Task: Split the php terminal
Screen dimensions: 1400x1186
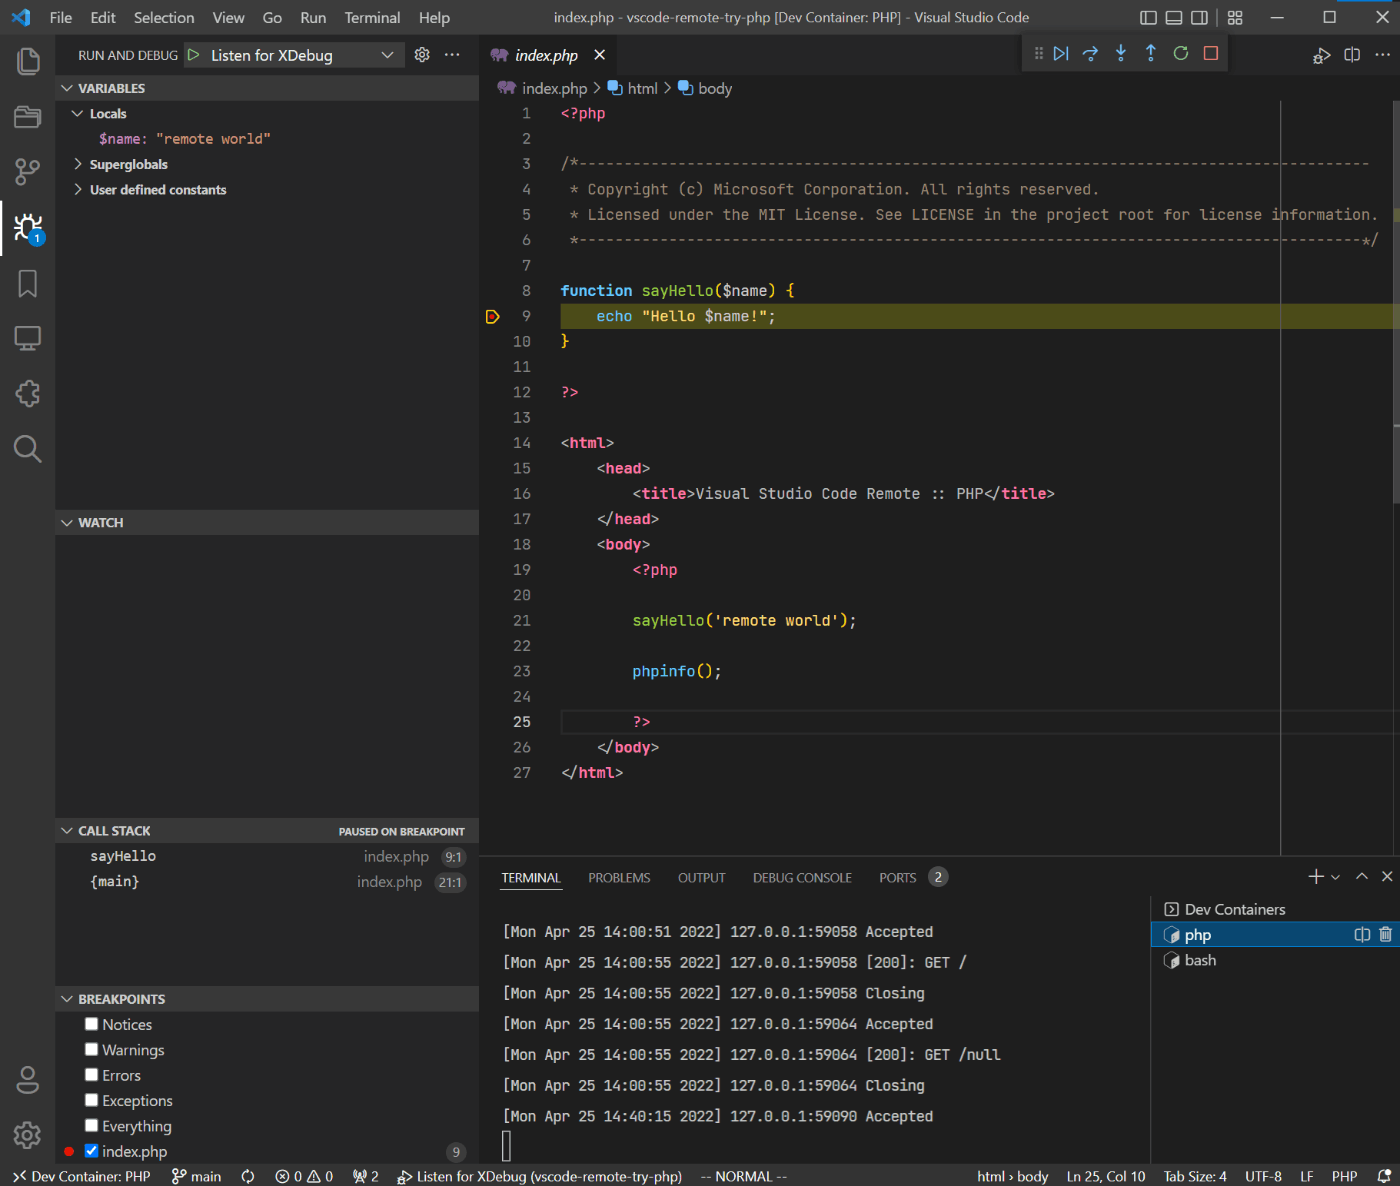Action: [x=1362, y=935]
